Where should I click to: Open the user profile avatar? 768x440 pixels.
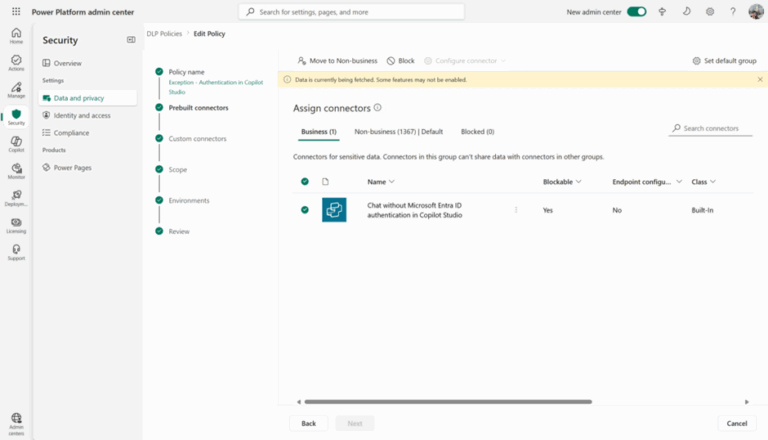click(756, 12)
